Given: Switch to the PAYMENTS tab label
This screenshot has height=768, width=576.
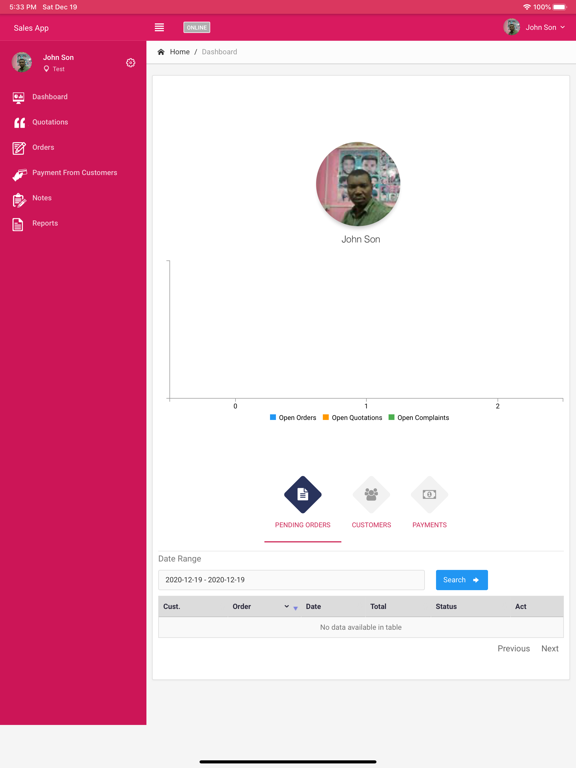Looking at the screenshot, I should [x=430, y=525].
